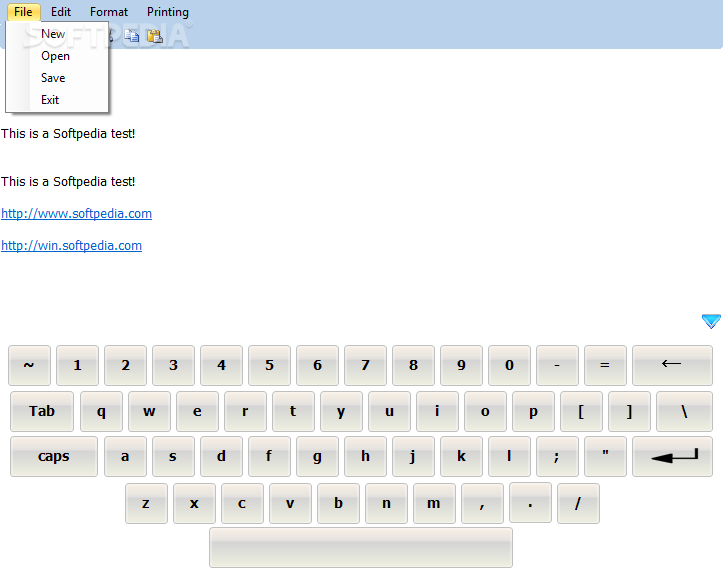The image size is (723, 571).
Task: Tap the o key
Action: tap(485, 411)
